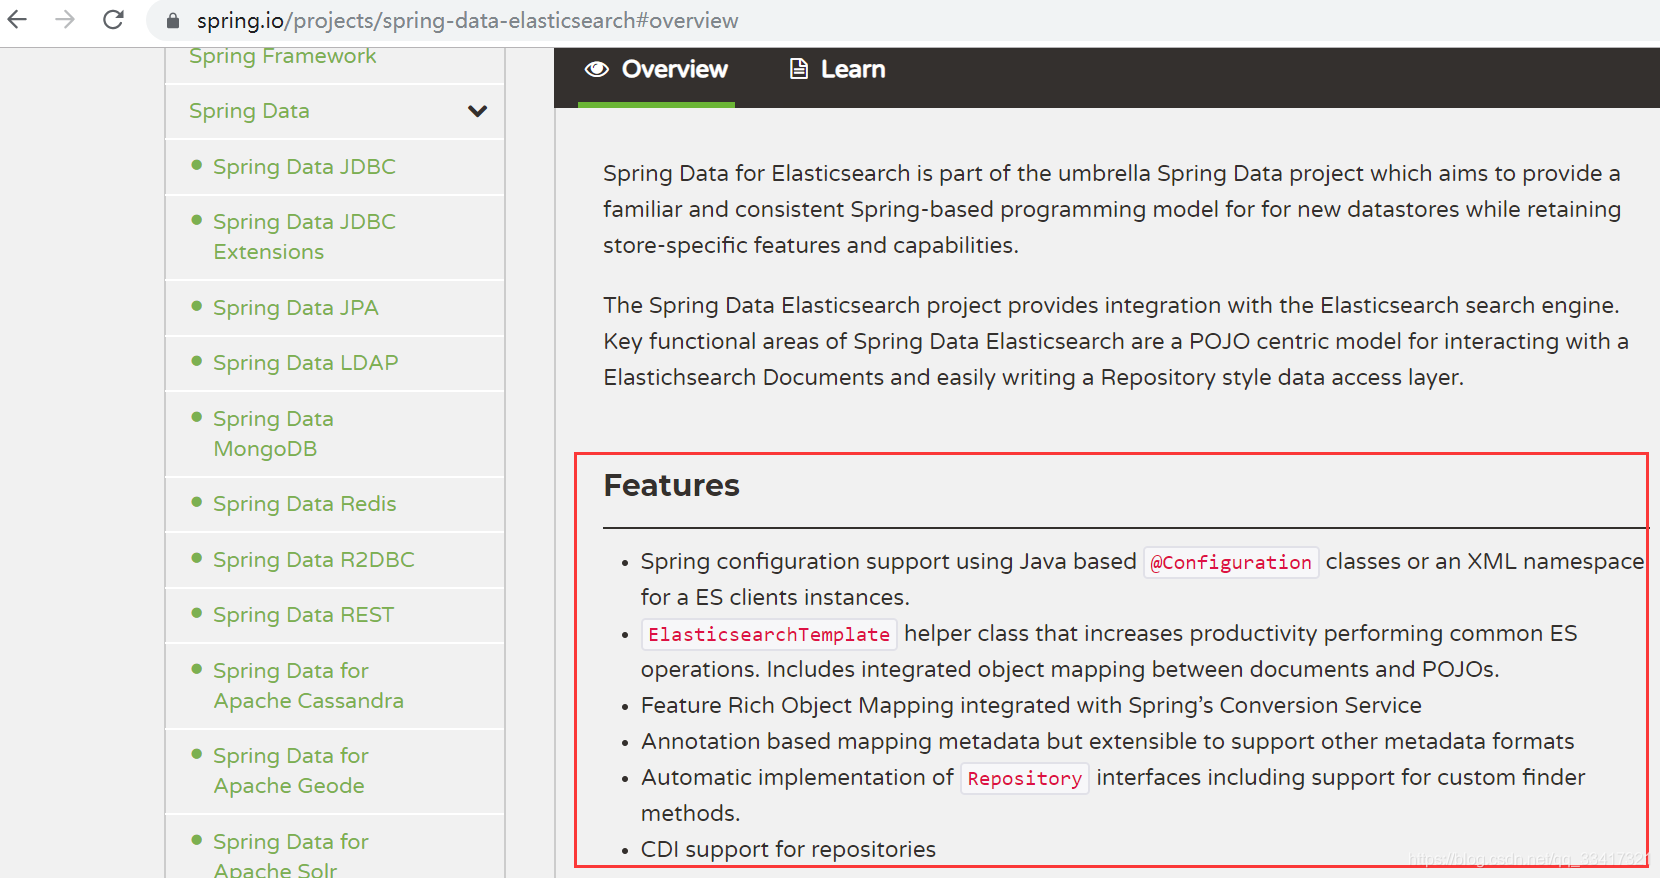
Task: Click the padlock site security icon
Action: [173, 21]
